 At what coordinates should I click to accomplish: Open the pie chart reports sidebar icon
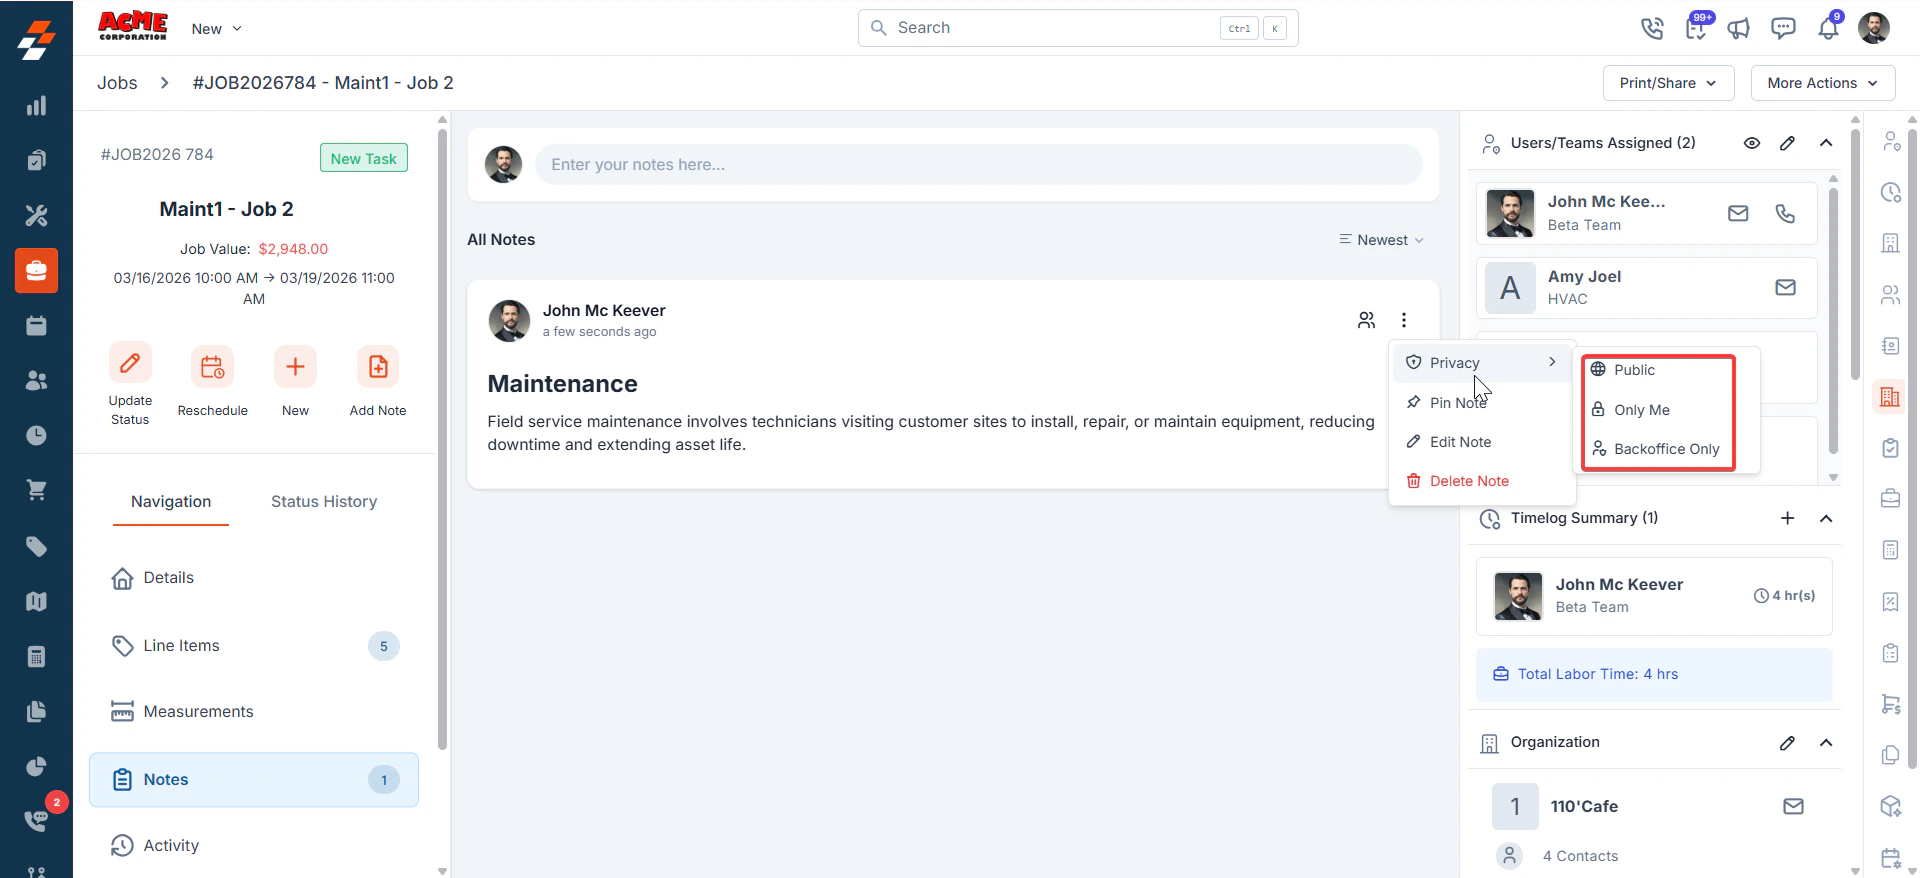(36, 766)
